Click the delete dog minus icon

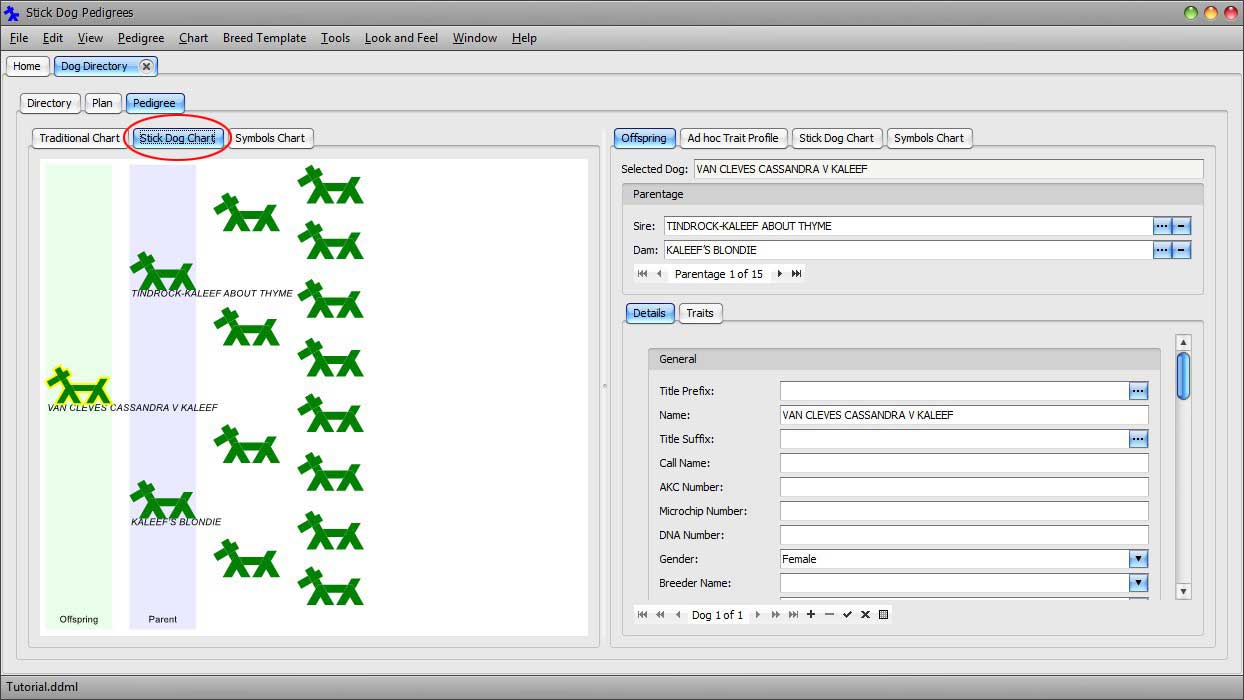pyautogui.click(x=828, y=614)
